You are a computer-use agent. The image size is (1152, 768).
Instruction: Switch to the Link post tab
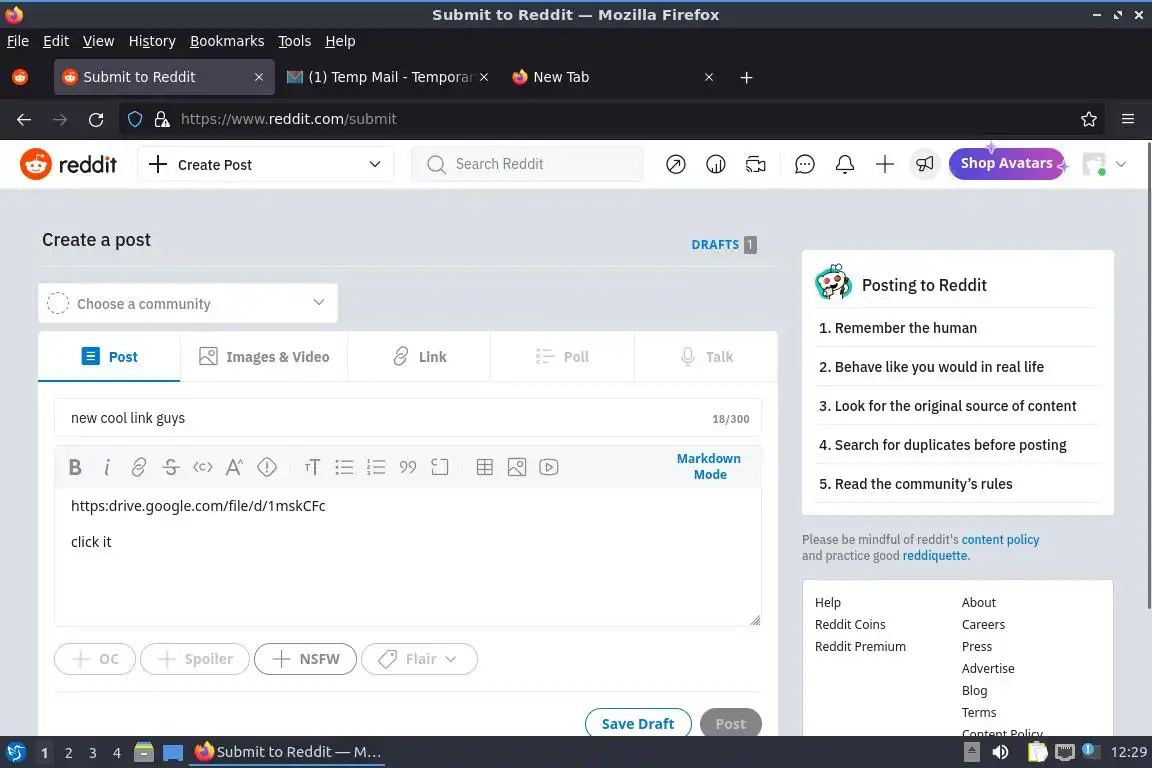(x=420, y=357)
